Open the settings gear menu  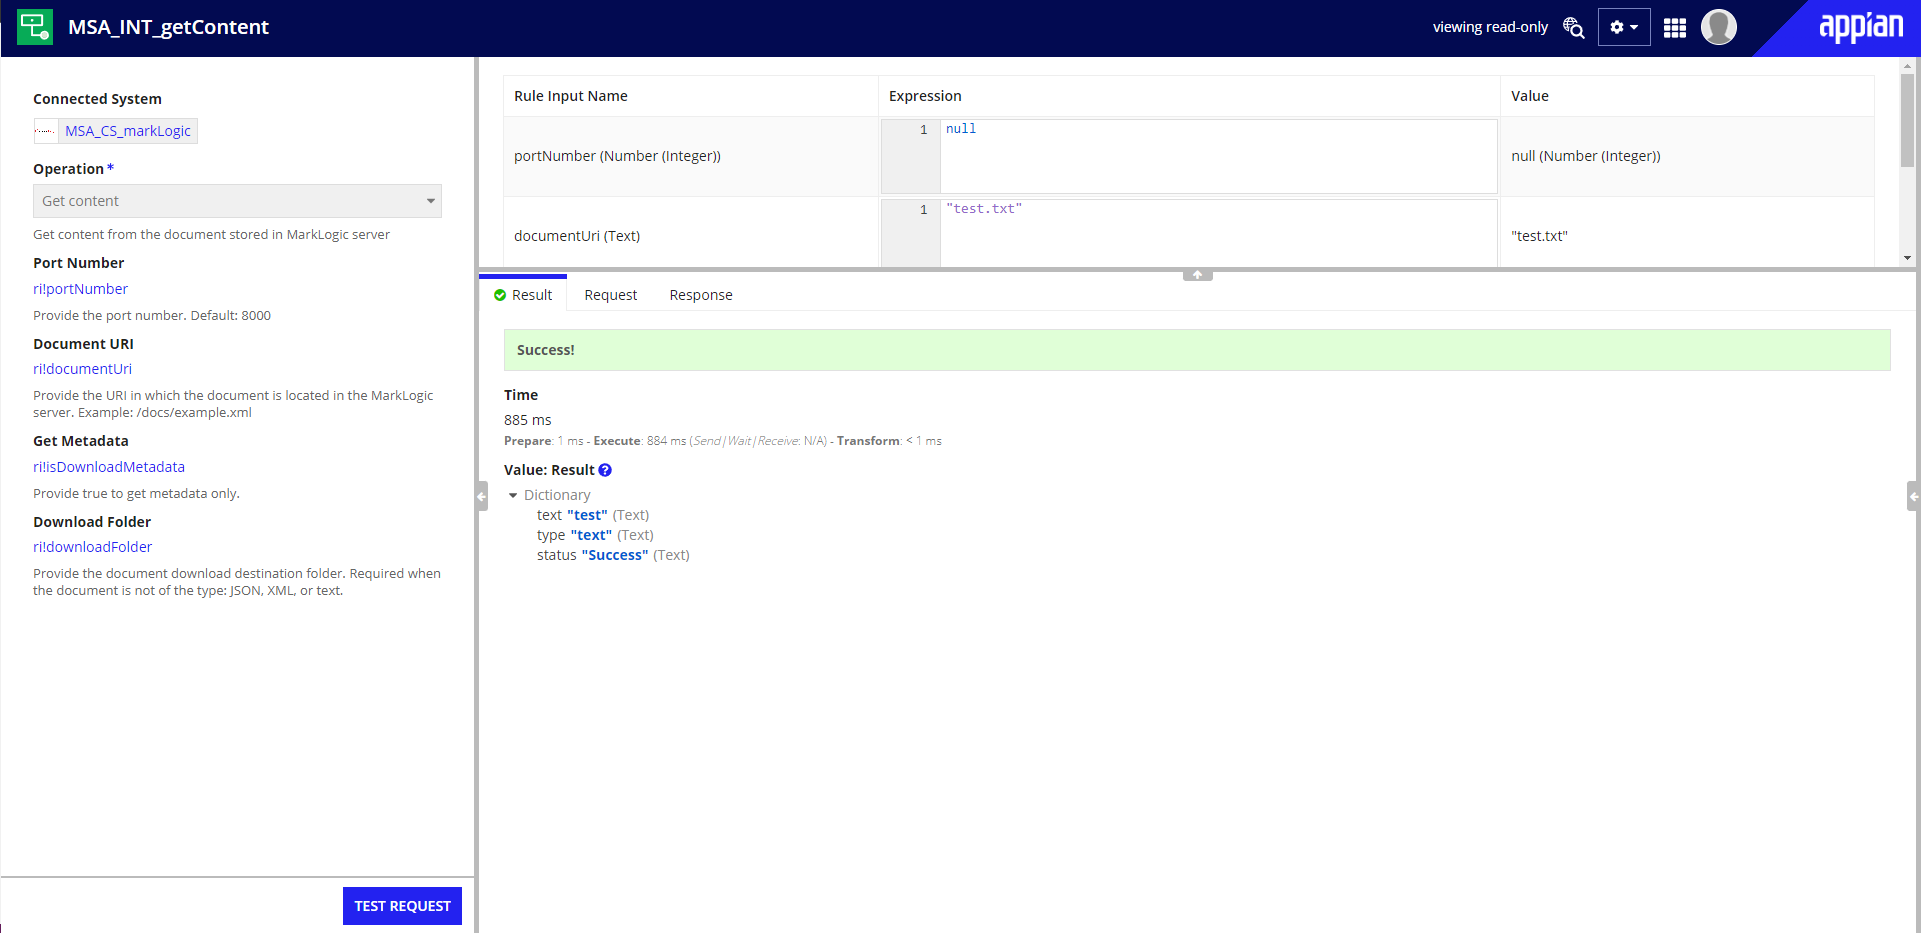(1623, 27)
